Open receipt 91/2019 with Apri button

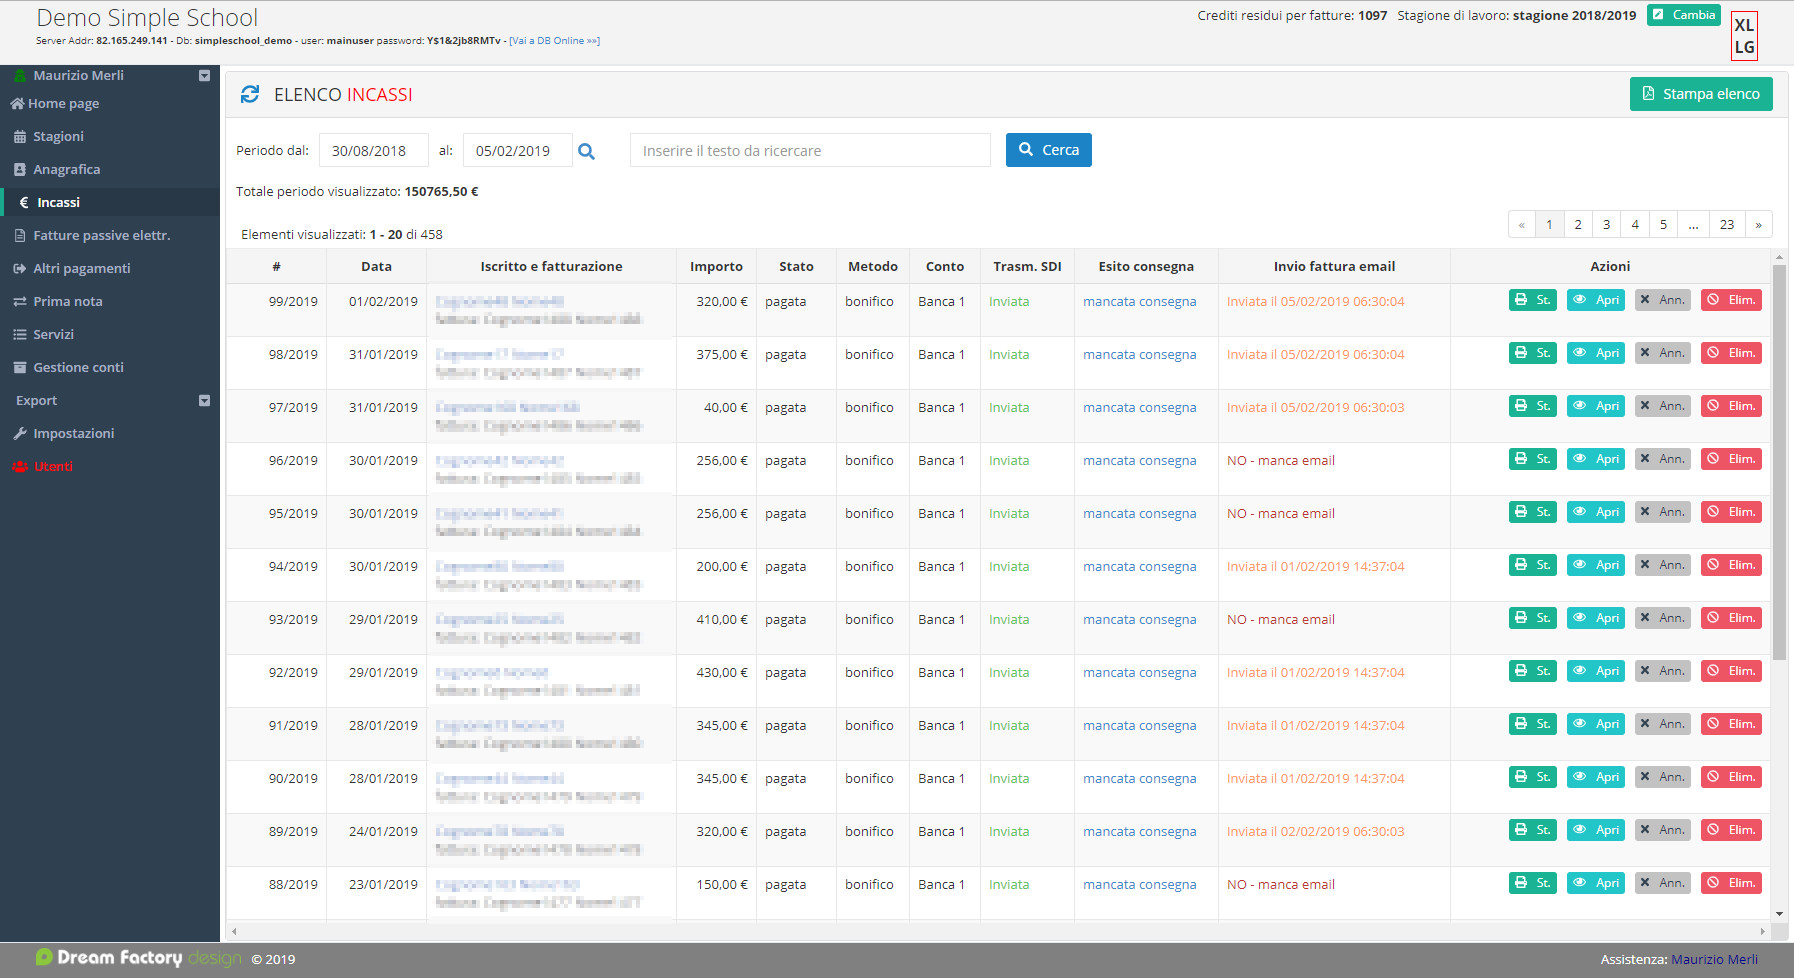(x=1595, y=724)
